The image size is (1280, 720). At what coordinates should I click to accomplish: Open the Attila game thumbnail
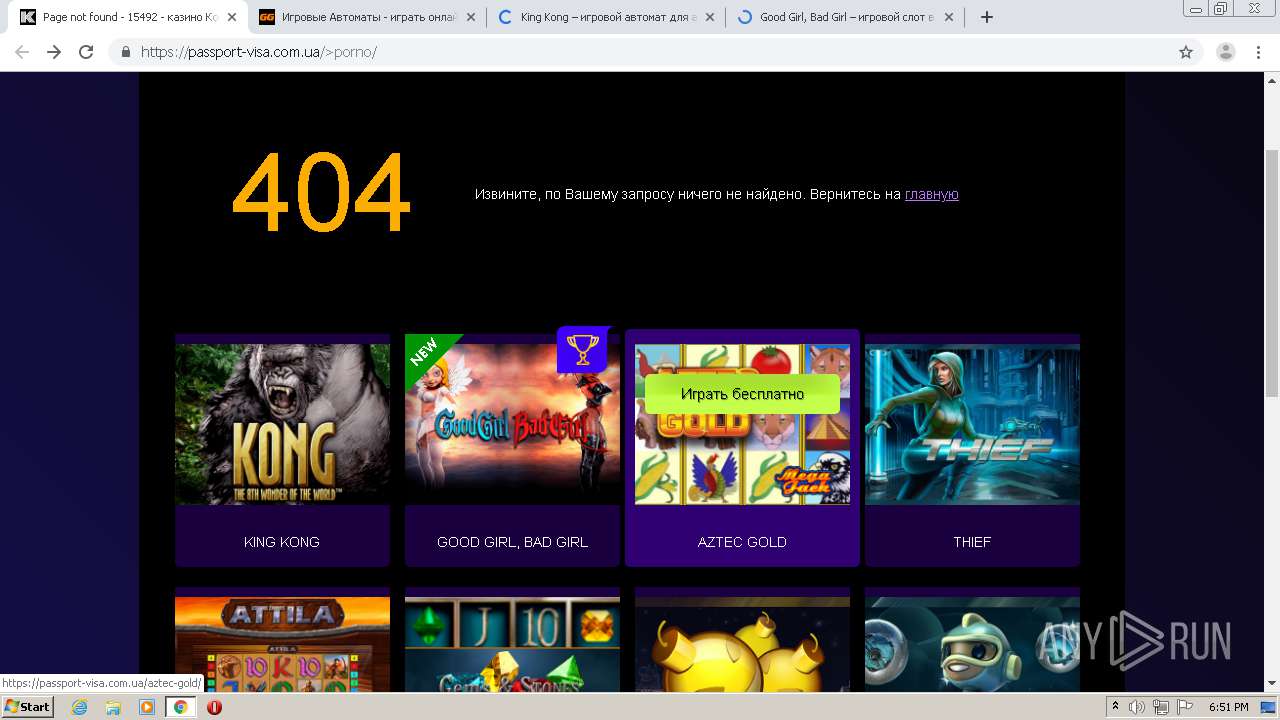282,644
